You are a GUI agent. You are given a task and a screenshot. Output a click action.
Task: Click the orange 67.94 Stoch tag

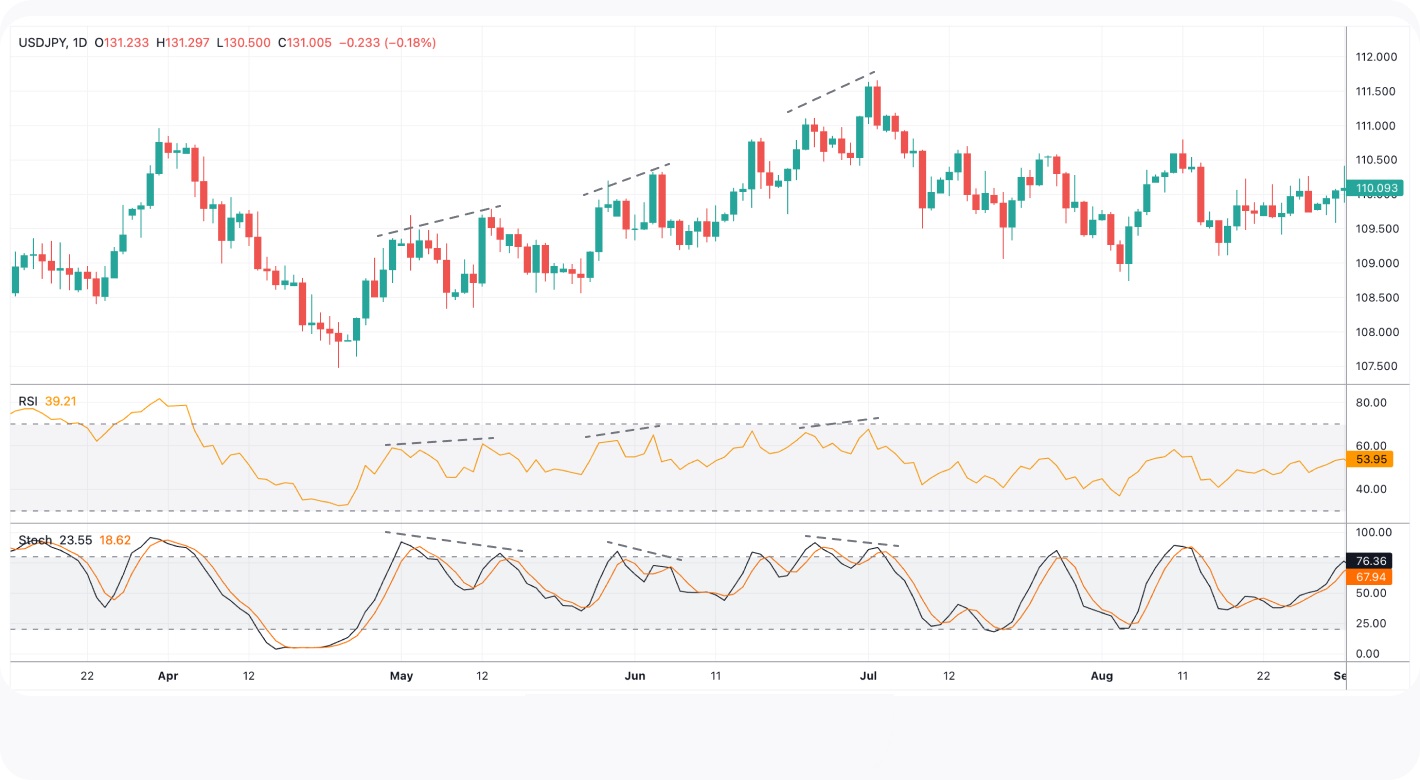[1368, 577]
